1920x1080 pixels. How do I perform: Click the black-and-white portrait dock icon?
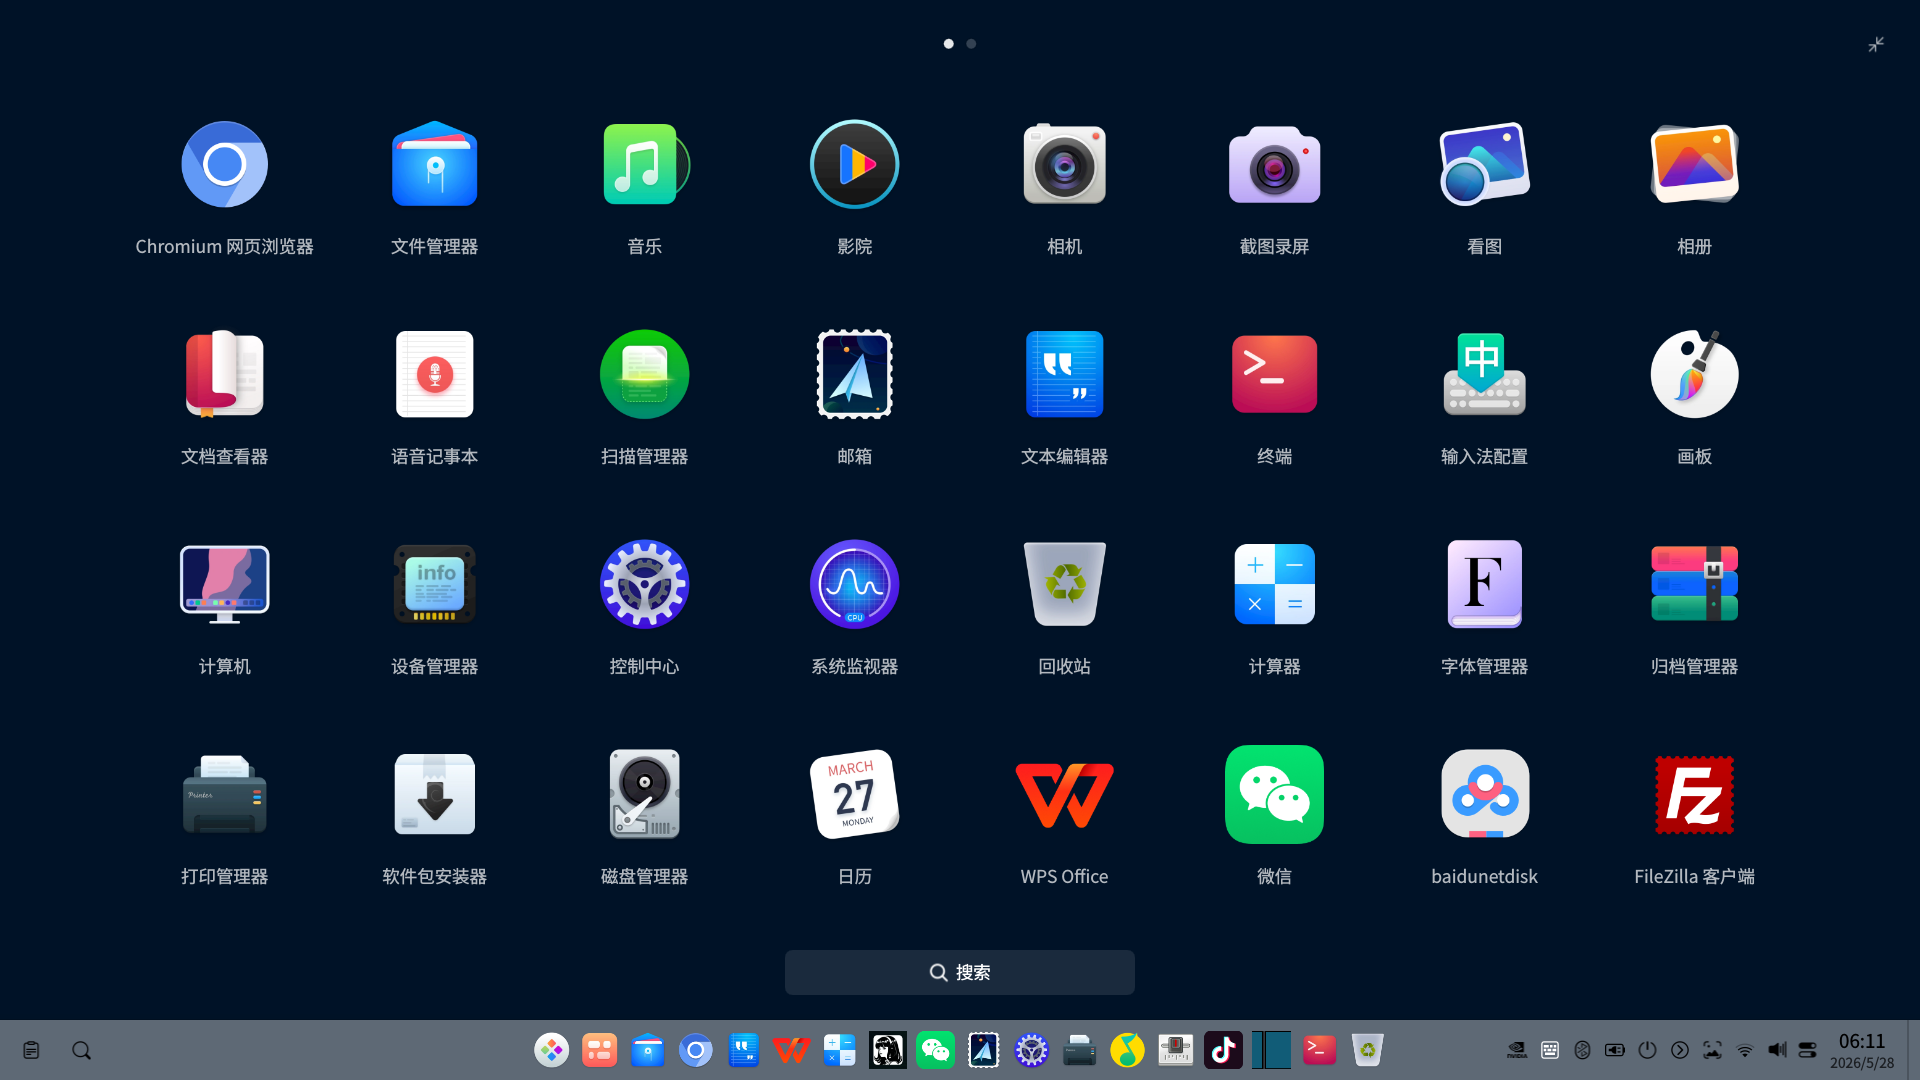pos(888,1051)
